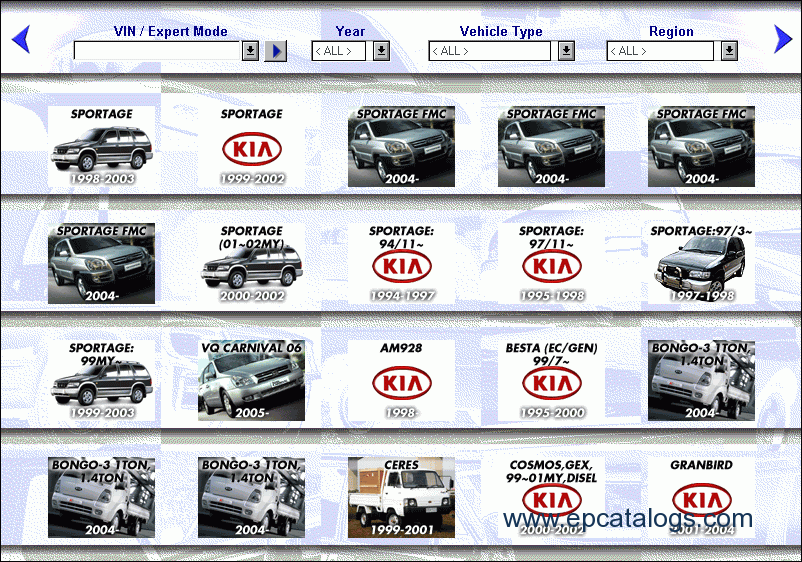Screen dimensions: 802x562
Task: Click the Year combo box showing ALL
Action: pos(339,51)
